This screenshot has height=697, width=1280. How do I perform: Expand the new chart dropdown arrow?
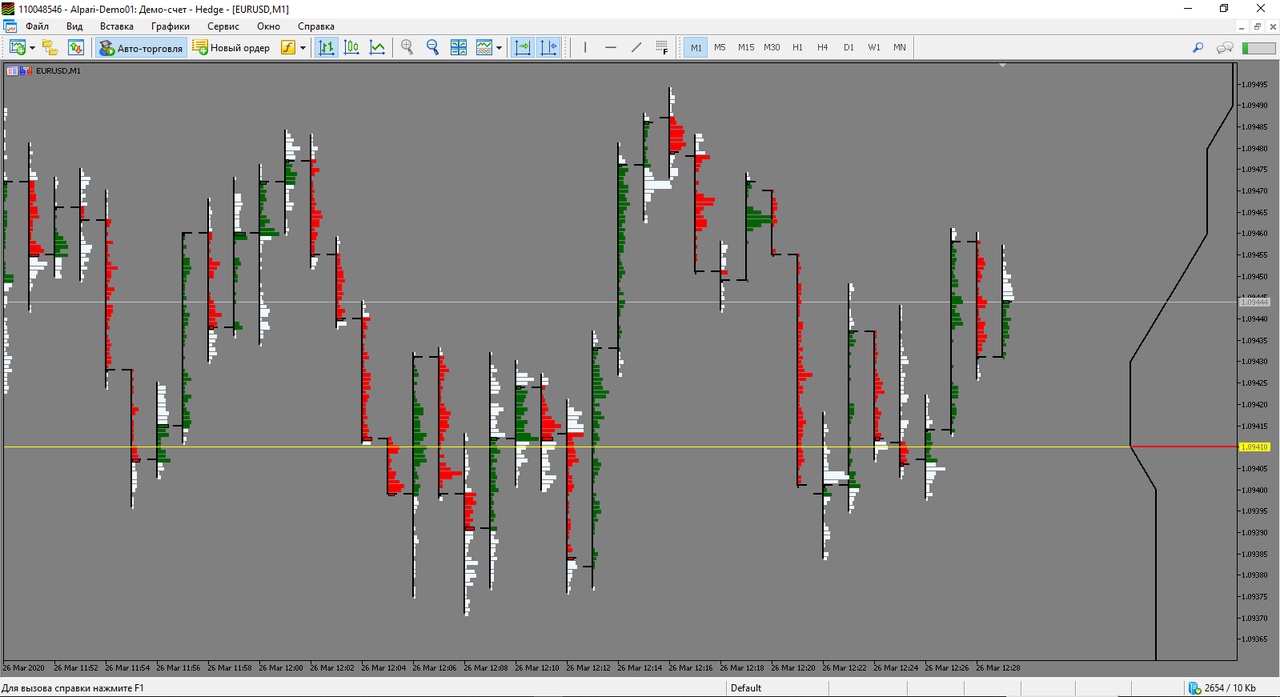32,47
